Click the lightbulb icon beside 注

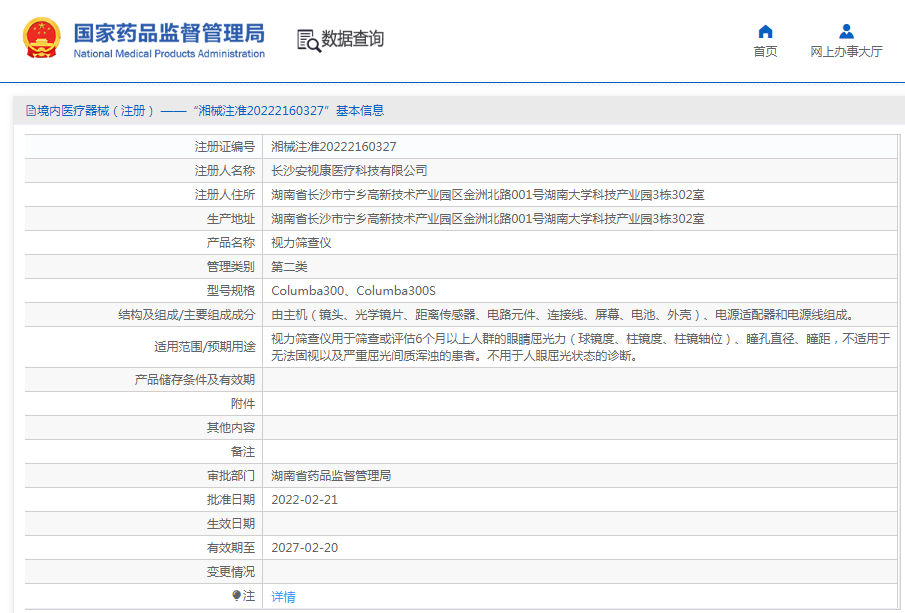pos(236,596)
